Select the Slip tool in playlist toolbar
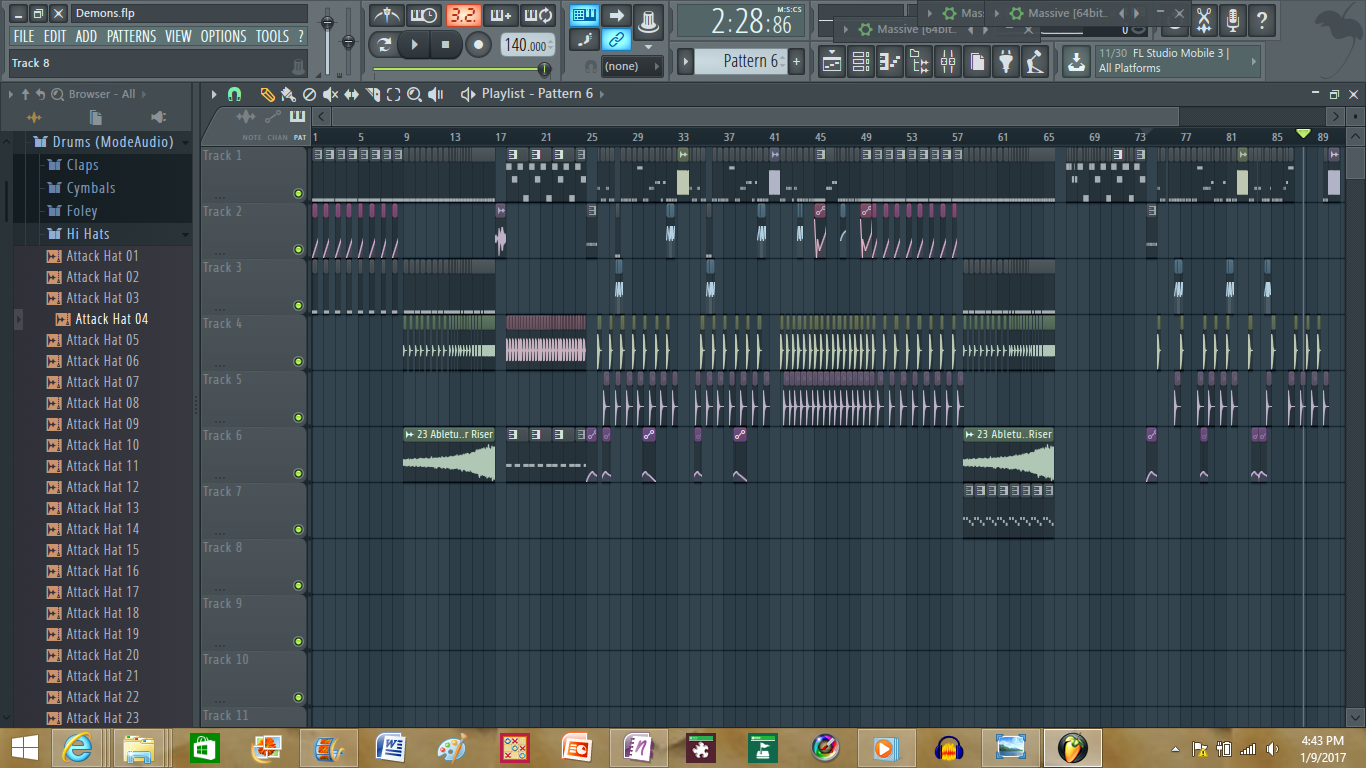The image size is (1366, 768). click(x=351, y=94)
